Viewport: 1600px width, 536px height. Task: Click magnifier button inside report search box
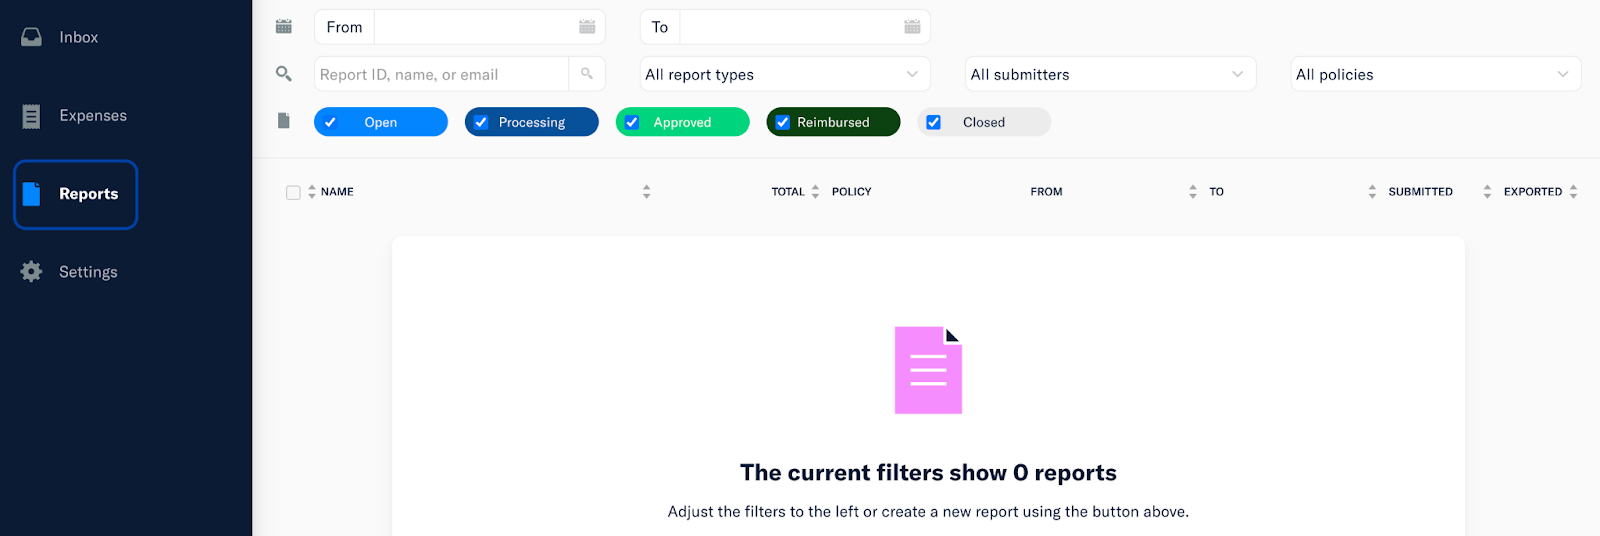[x=587, y=74]
